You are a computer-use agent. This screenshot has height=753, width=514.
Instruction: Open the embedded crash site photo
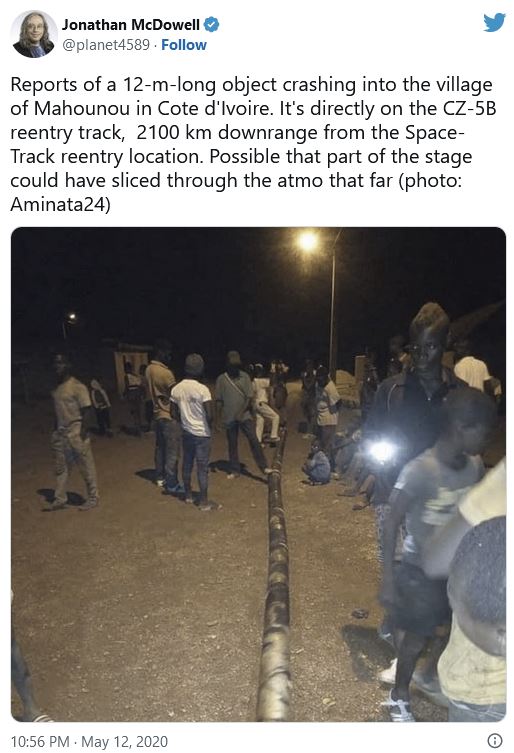click(x=258, y=474)
